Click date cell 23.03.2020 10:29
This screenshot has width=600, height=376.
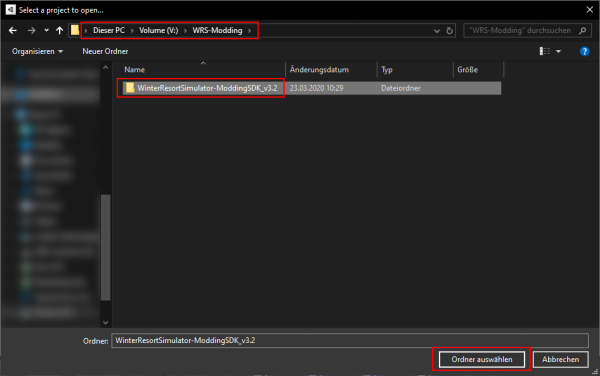pyautogui.click(x=316, y=88)
